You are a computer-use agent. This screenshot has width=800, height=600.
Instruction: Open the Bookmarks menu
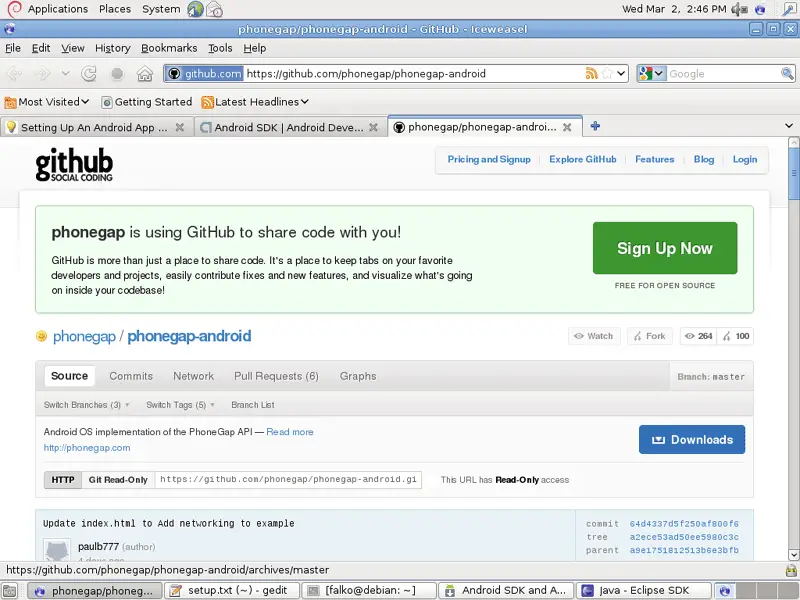[169, 48]
